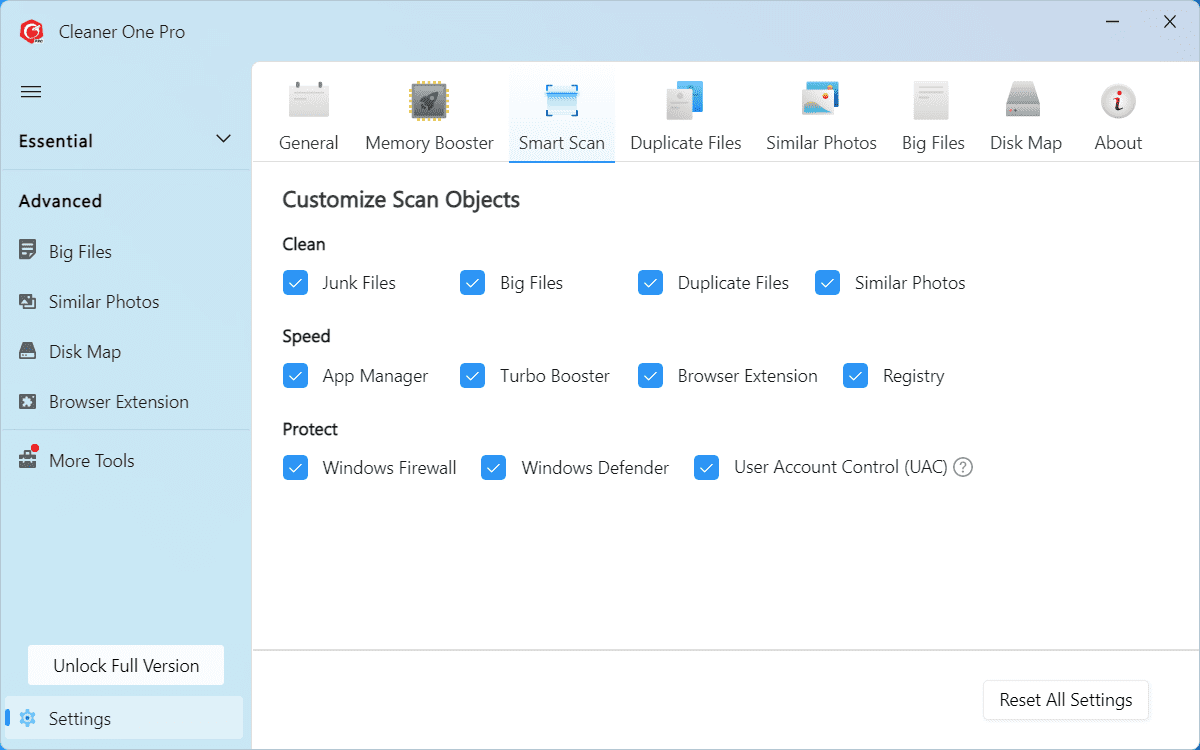Click the About info icon
This screenshot has width=1200, height=750.
[1118, 101]
